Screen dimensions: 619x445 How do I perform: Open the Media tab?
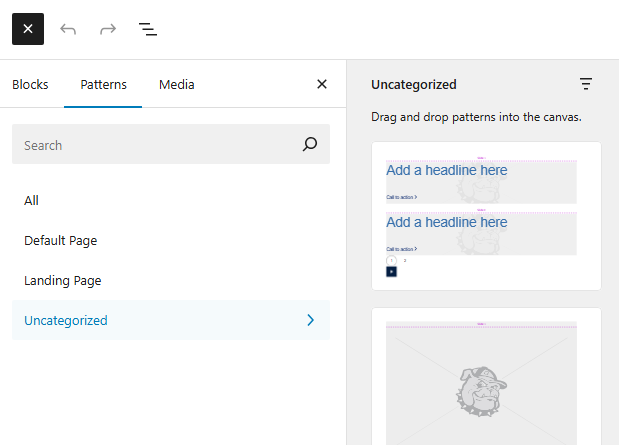pos(176,84)
